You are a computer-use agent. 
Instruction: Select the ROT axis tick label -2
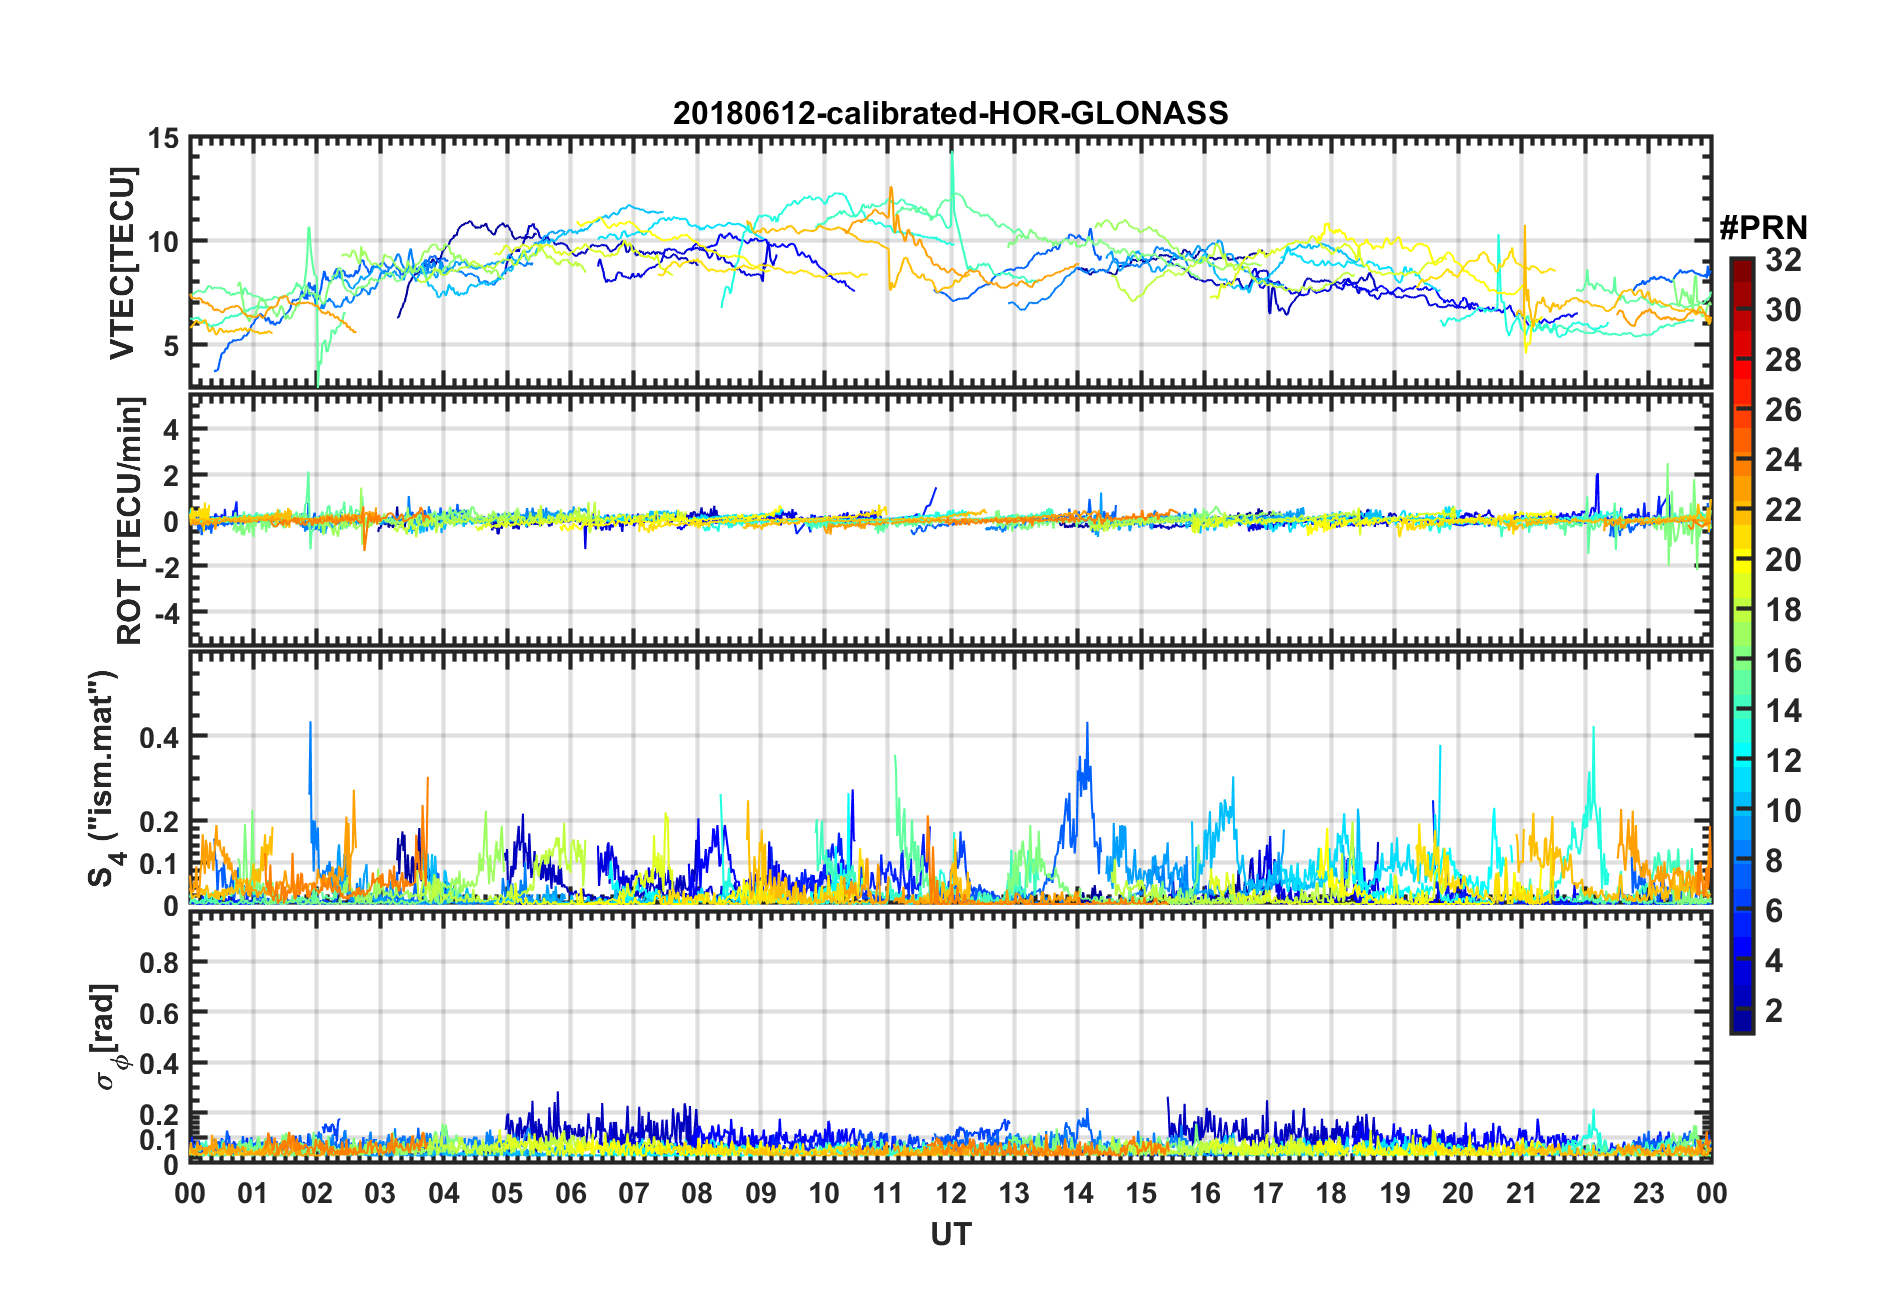coord(165,566)
